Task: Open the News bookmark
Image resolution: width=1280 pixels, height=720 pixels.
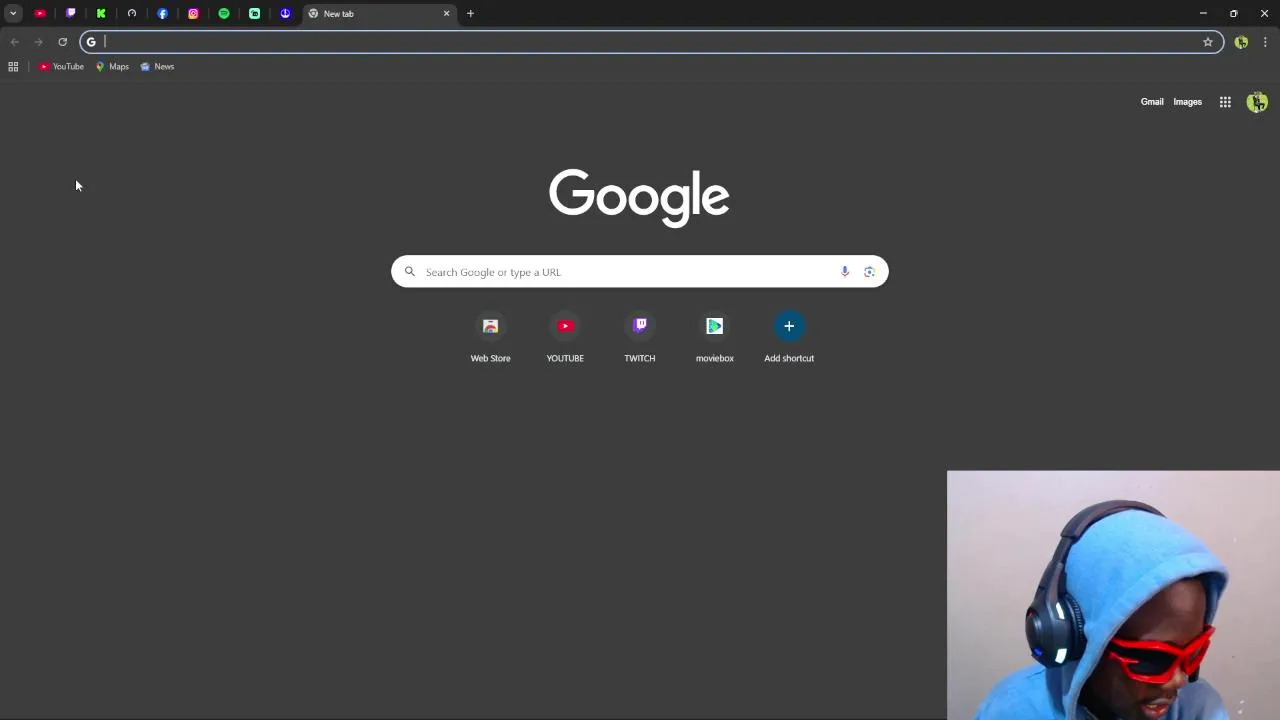Action: click(157, 67)
